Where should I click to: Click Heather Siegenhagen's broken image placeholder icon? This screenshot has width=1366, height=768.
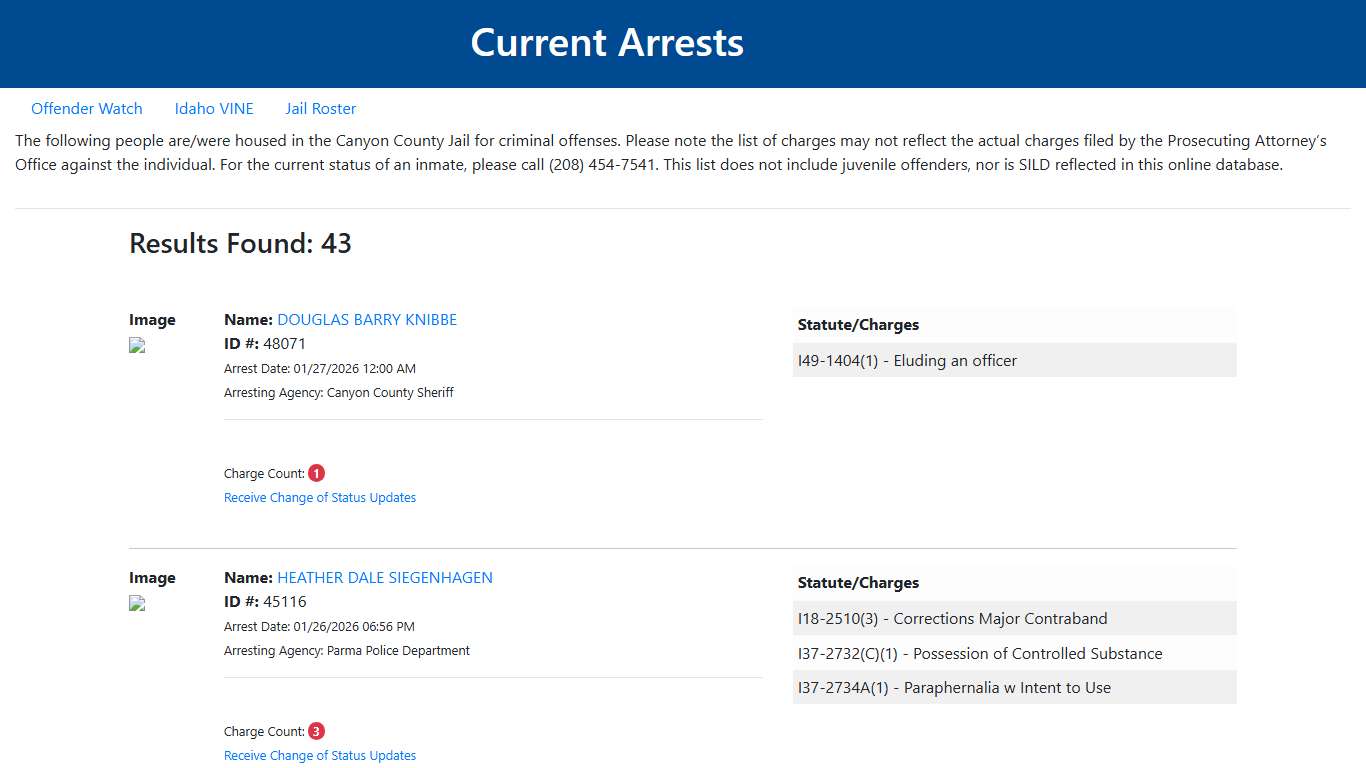136,603
